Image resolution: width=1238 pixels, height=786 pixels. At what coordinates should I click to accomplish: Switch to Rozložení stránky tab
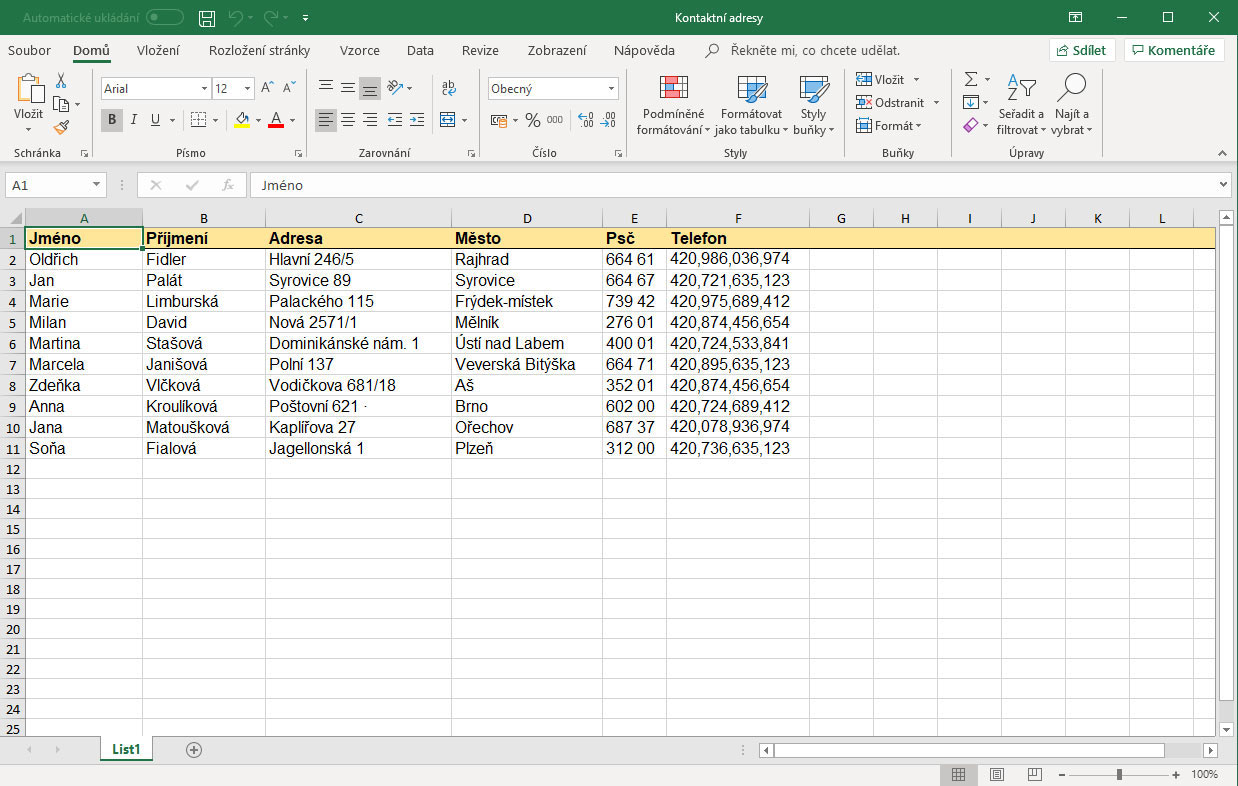pos(259,50)
